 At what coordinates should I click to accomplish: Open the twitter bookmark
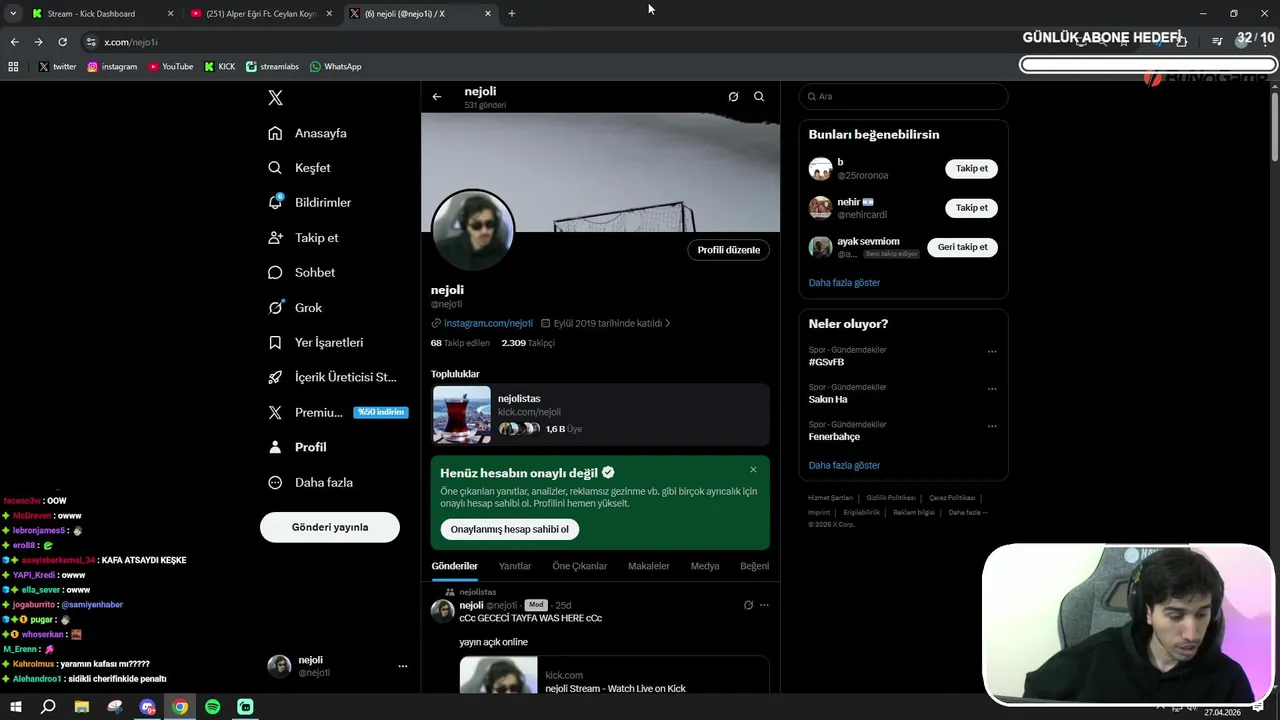[58, 67]
